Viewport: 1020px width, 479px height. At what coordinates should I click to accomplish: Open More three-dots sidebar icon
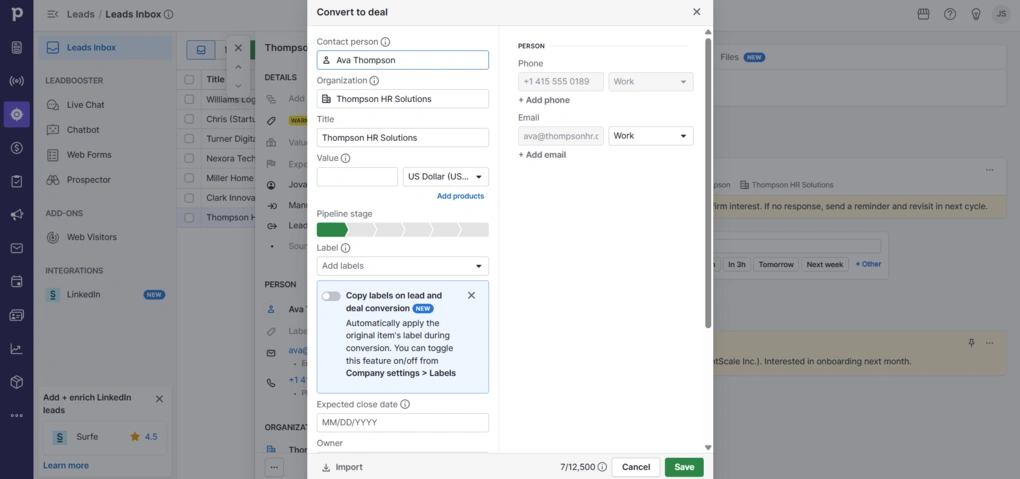pos(17,415)
